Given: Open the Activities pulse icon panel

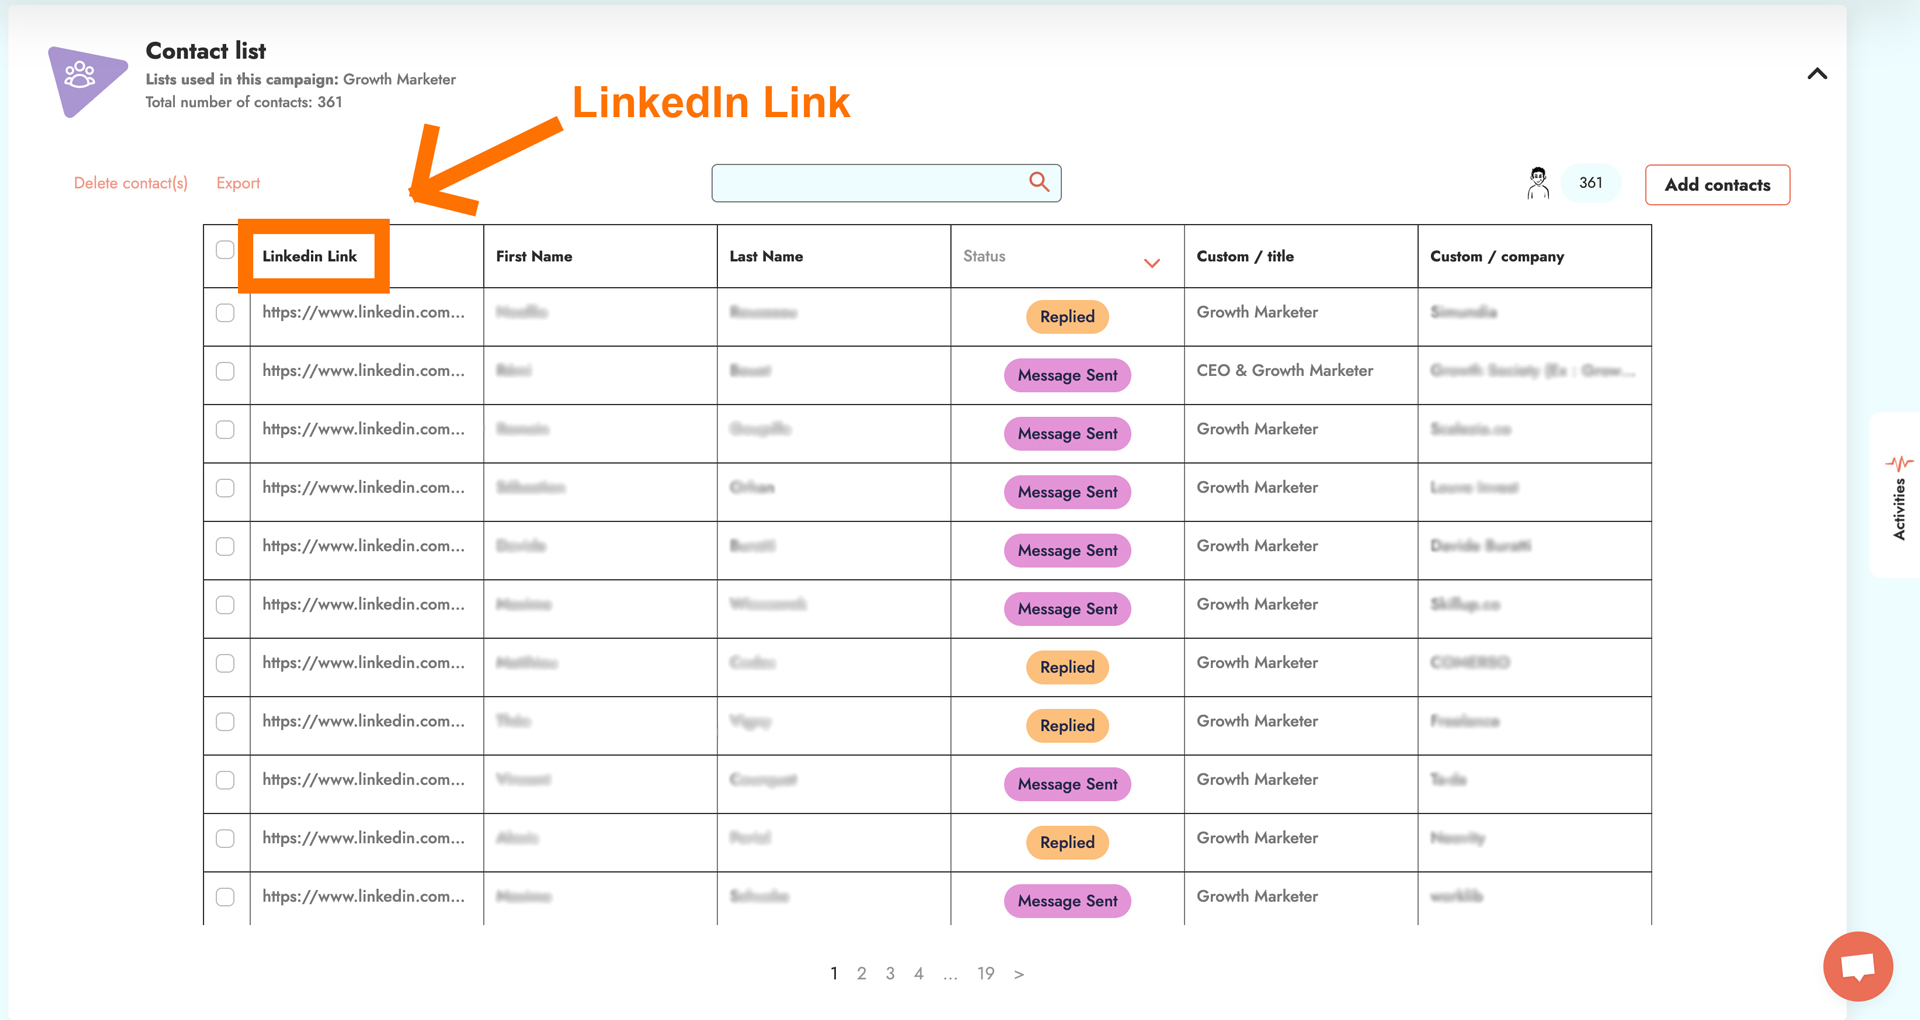Looking at the screenshot, I should tap(1899, 463).
